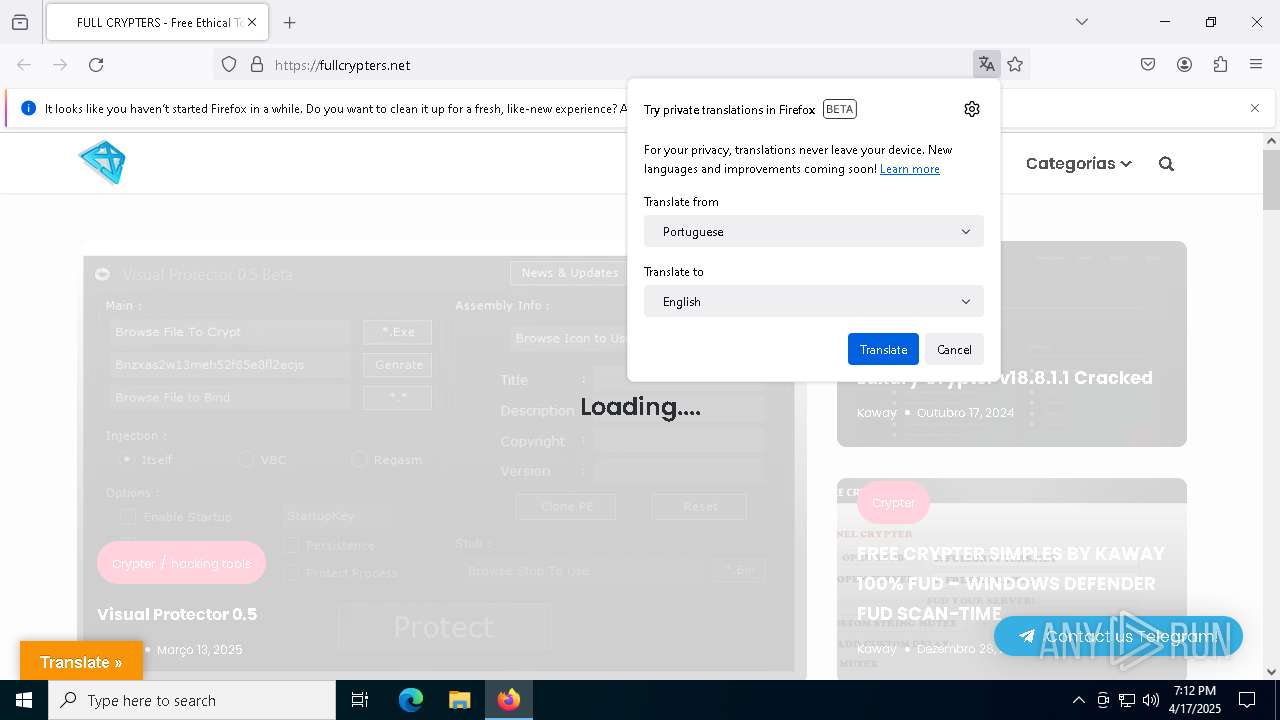Open the Firefox recent browsing button
This screenshot has width=1280, height=720.
pos(20,22)
